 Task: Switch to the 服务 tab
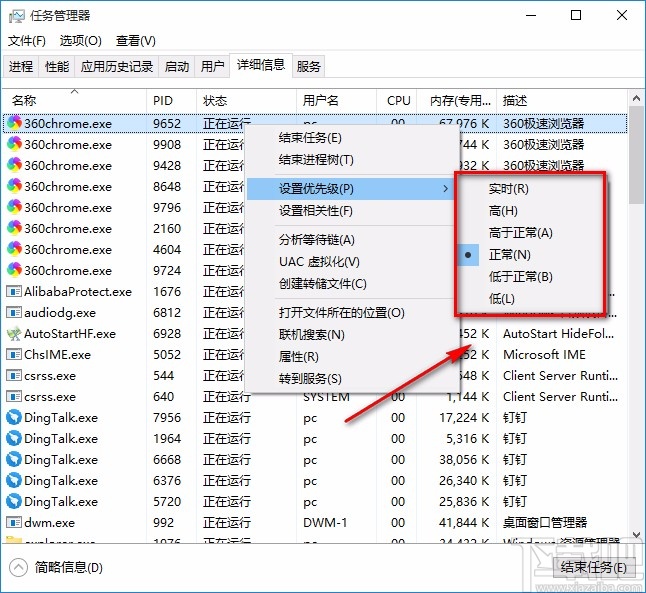[x=308, y=66]
